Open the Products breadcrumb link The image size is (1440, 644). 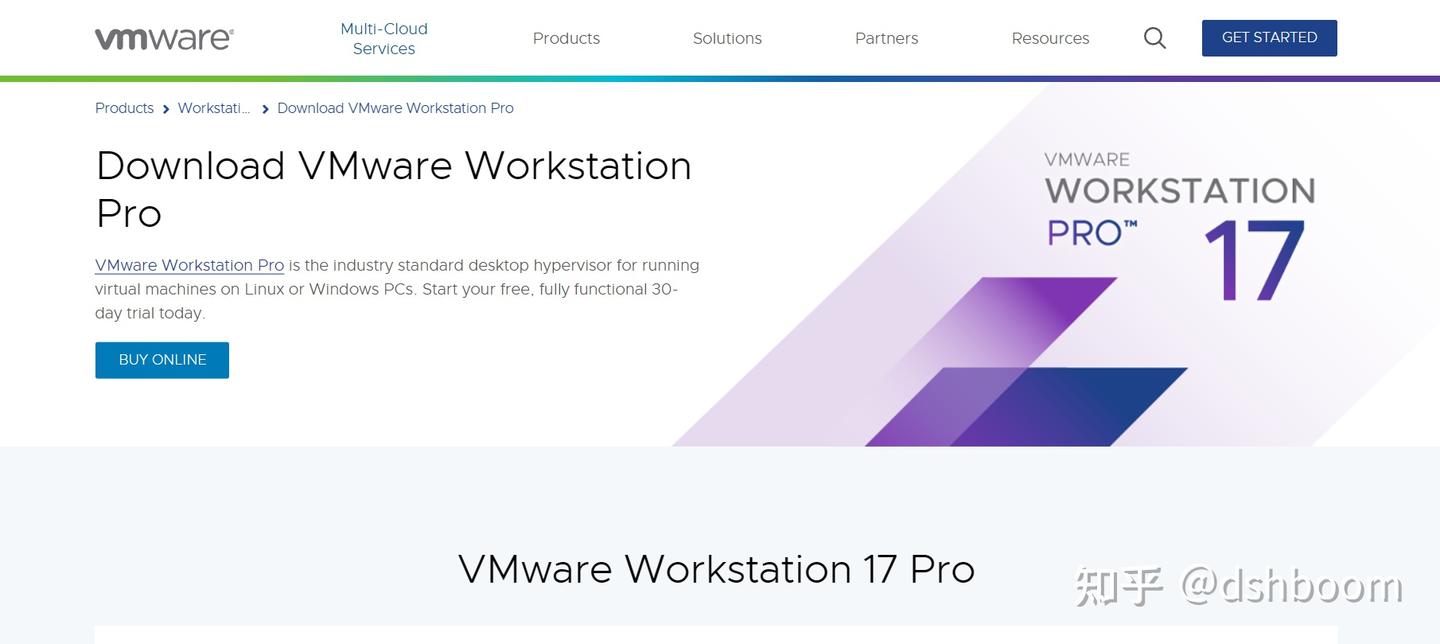tap(124, 108)
